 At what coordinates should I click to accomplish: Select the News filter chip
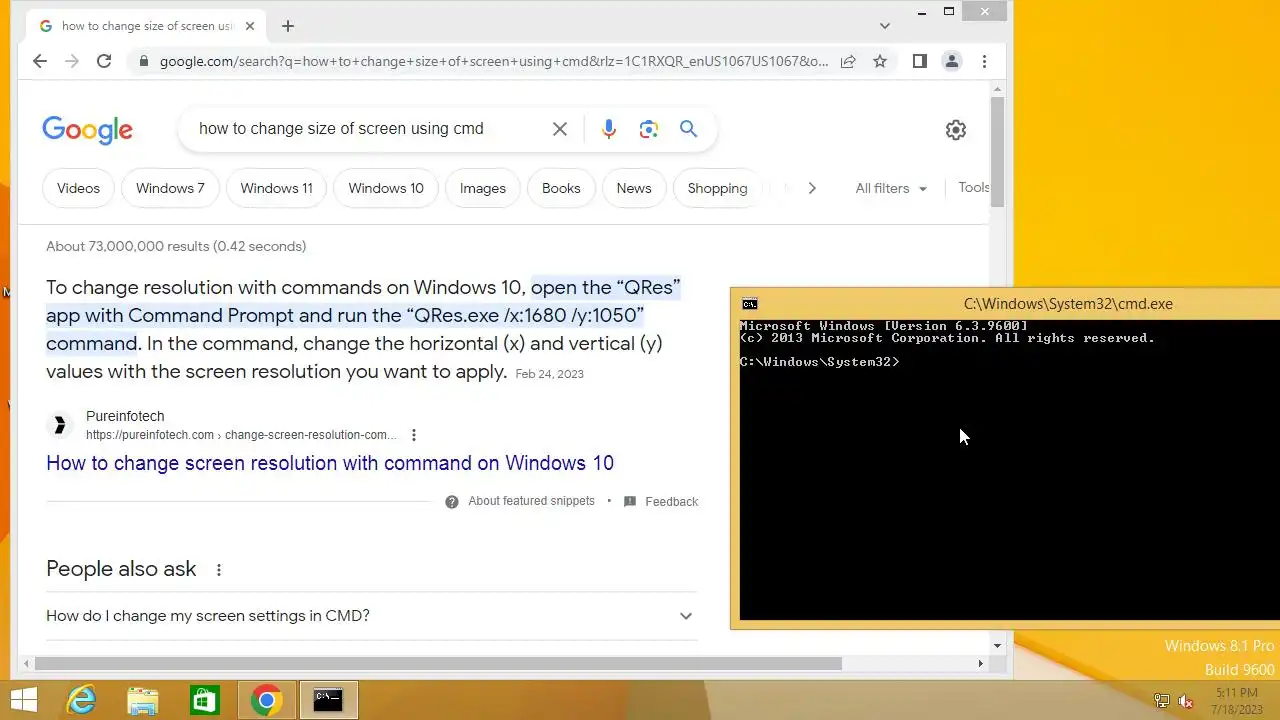pyautogui.click(x=634, y=188)
